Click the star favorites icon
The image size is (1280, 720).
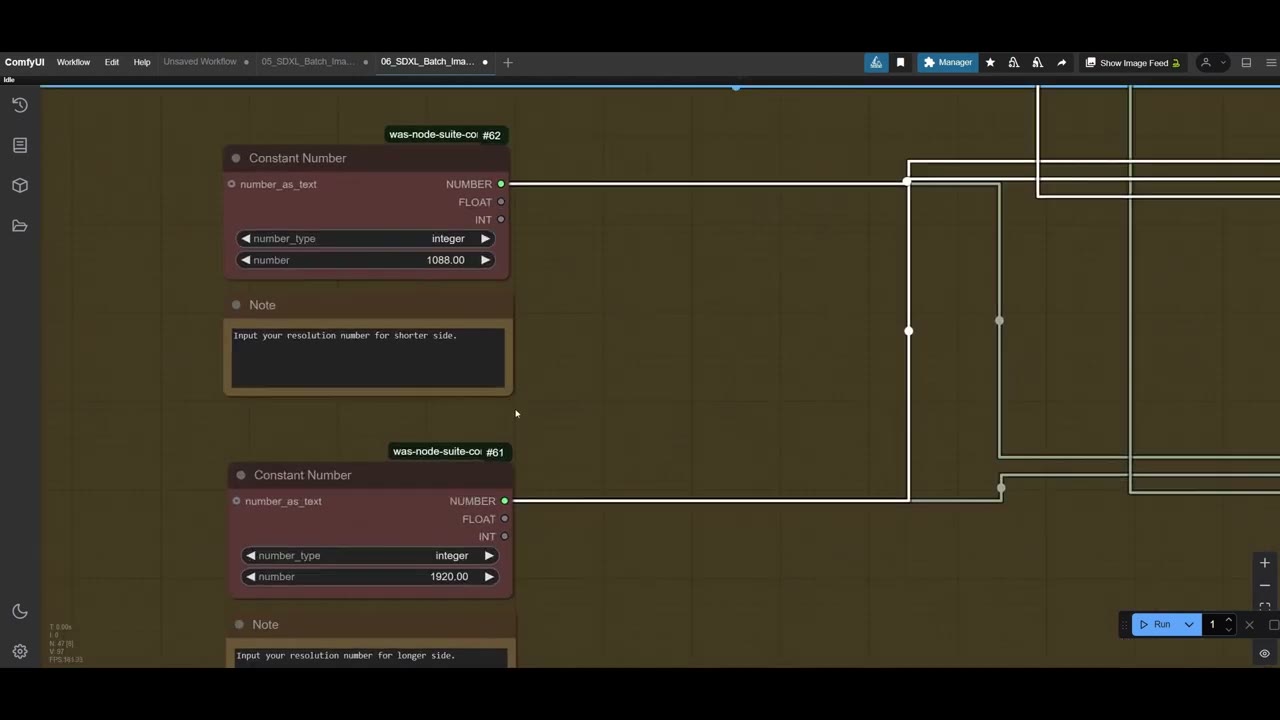coord(990,62)
